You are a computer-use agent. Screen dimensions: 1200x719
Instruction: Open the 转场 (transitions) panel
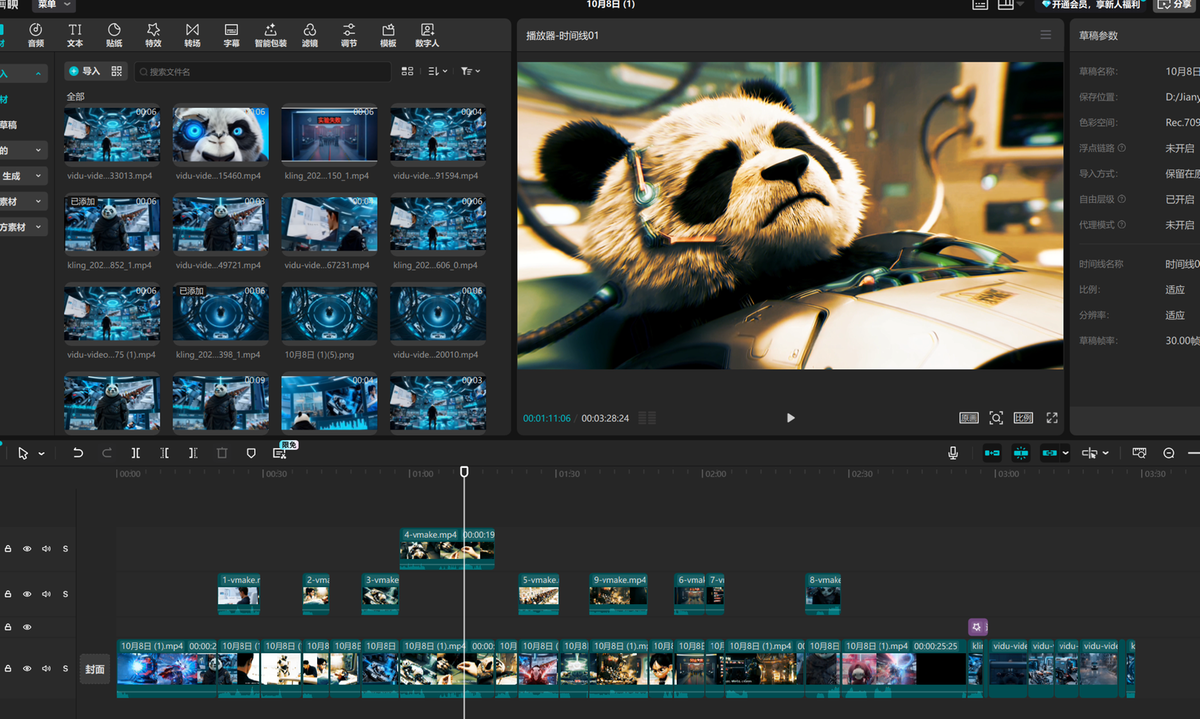[192, 35]
